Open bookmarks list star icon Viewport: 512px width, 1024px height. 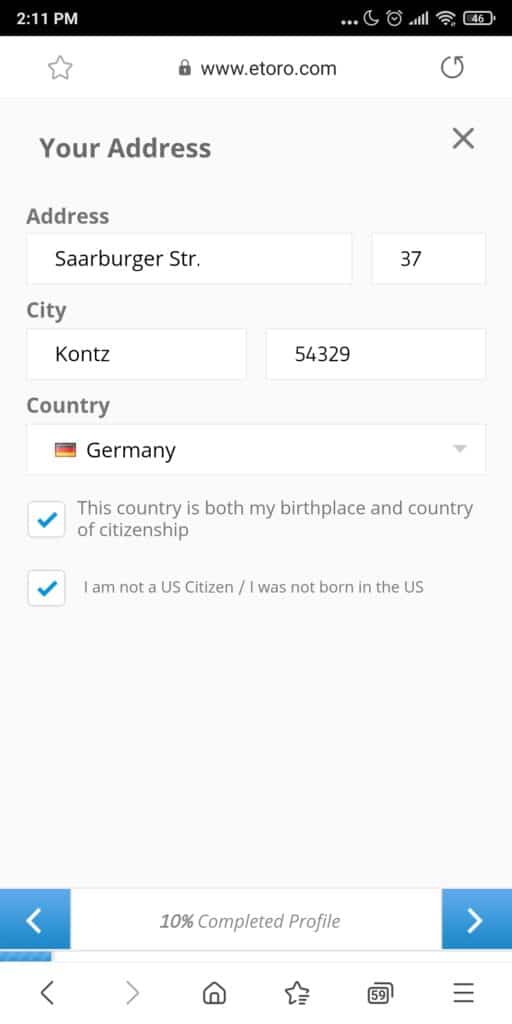(297, 993)
